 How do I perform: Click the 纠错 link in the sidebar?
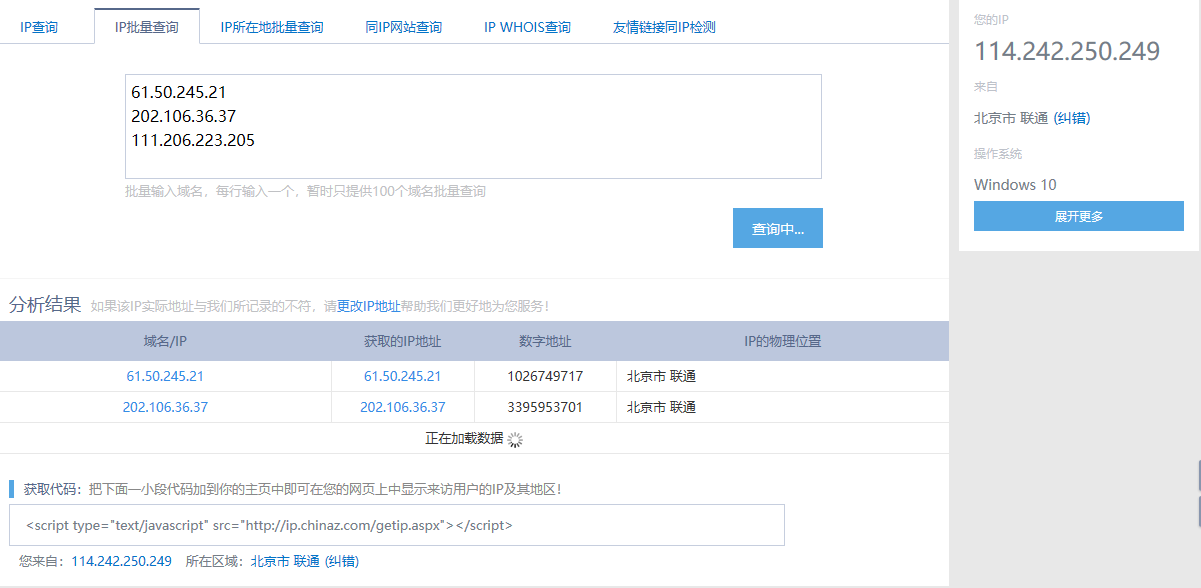pos(1072,118)
